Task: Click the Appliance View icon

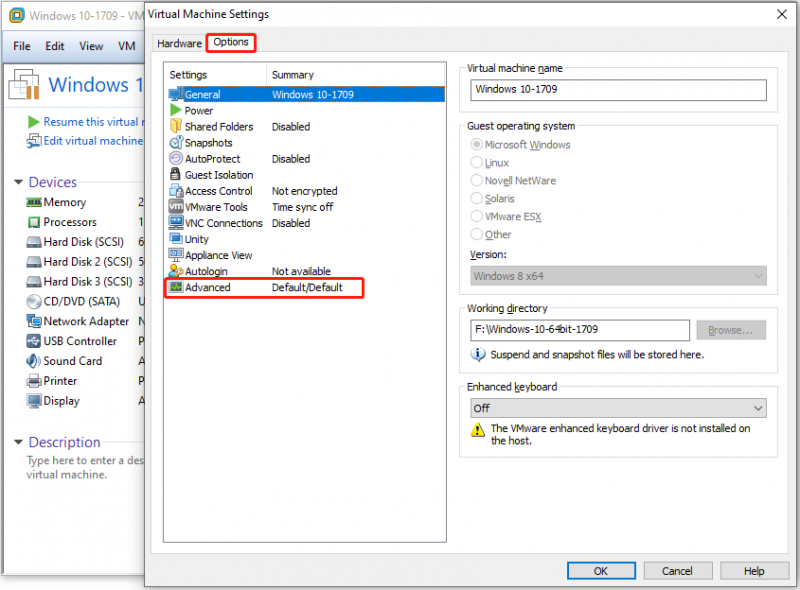Action: pos(176,255)
